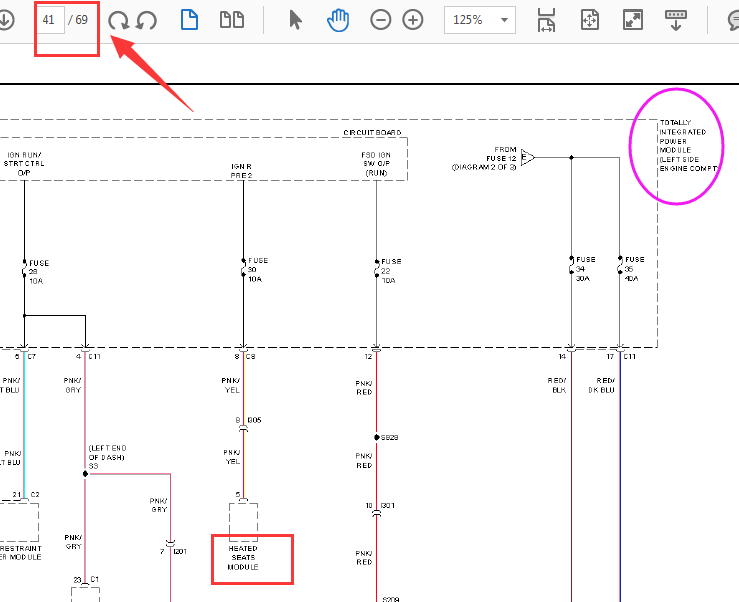Zoom out with the minus button

pyautogui.click(x=381, y=20)
